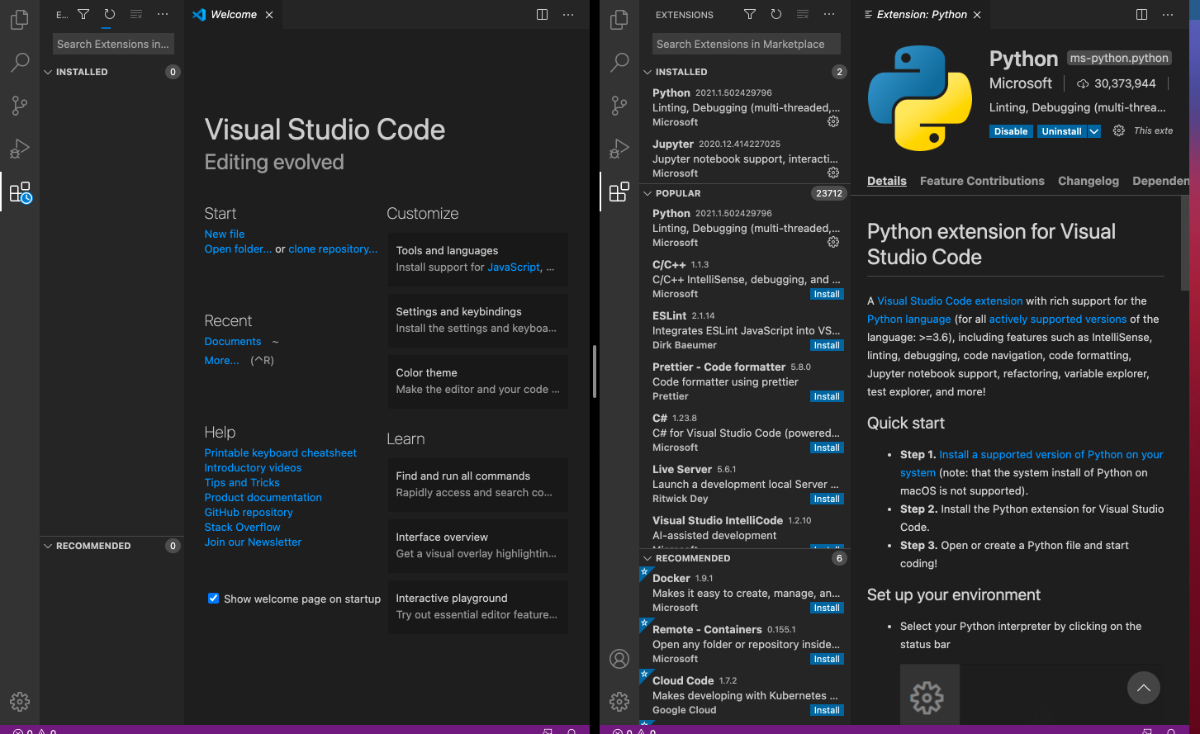
Task: Click the Open folder link
Action: (x=238, y=249)
